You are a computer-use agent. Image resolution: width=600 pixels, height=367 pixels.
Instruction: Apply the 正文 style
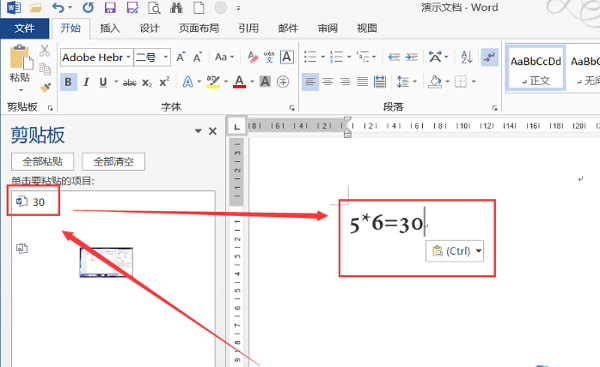click(x=536, y=68)
